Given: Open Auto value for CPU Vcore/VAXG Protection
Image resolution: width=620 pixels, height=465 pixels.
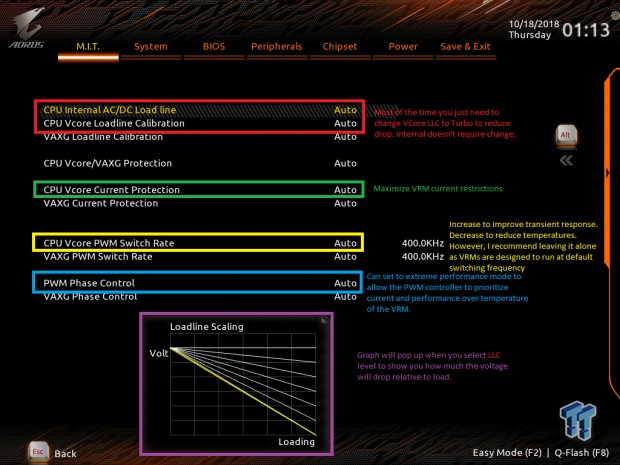Looking at the screenshot, I should [x=345, y=163].
